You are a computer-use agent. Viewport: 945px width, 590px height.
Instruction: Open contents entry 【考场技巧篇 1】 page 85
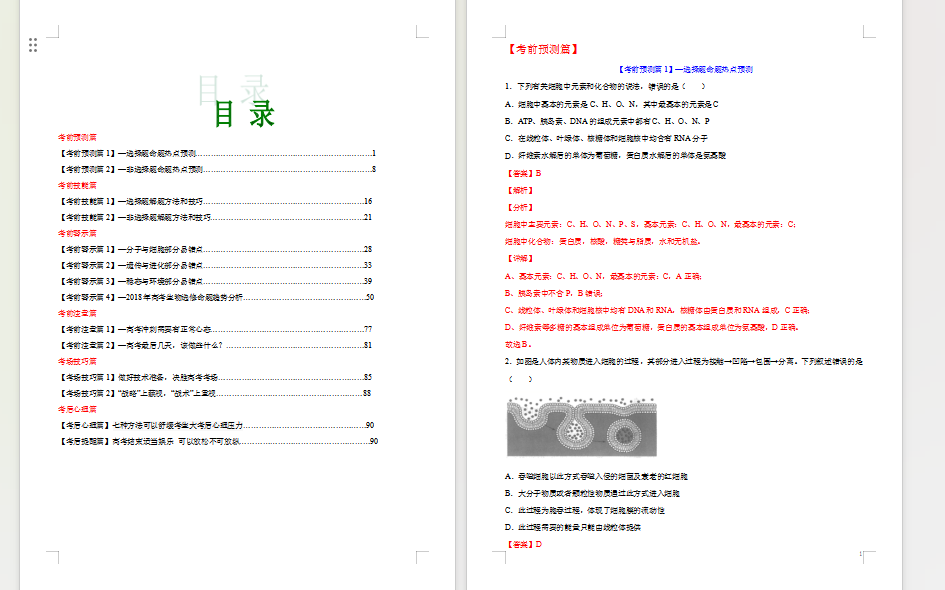tap(215, 377)
